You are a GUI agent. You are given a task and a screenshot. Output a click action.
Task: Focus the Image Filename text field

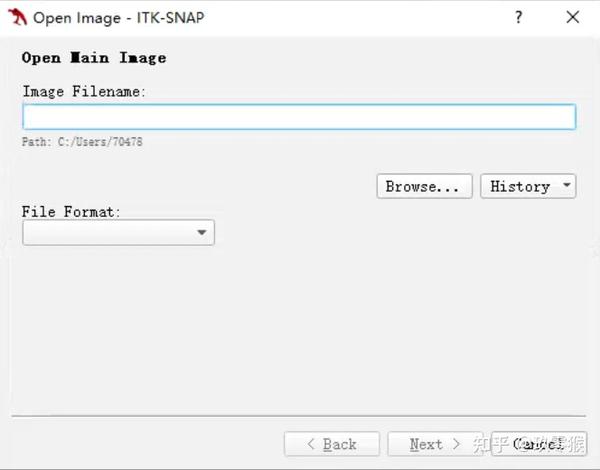[x=299, y=117]
